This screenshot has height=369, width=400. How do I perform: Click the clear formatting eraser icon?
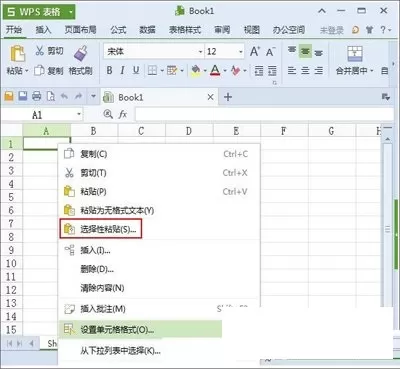(x=235, y=70)
